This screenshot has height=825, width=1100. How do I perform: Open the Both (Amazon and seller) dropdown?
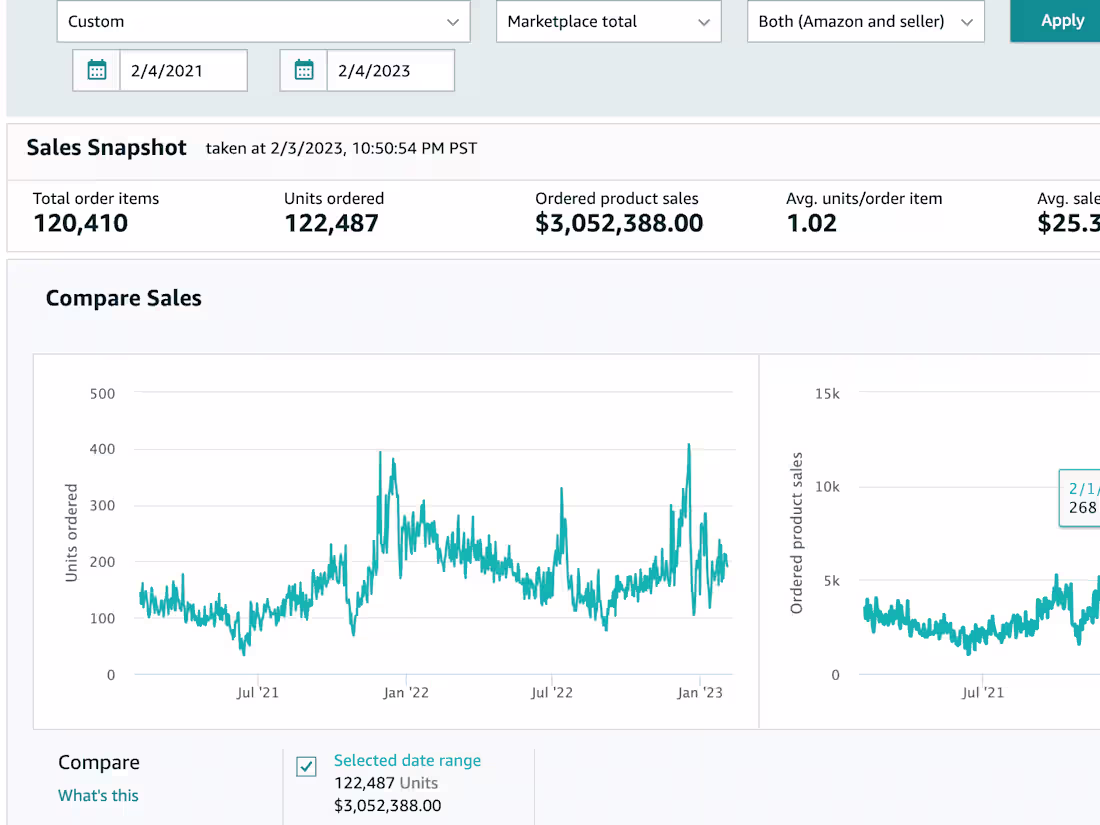tap(865, 21)
